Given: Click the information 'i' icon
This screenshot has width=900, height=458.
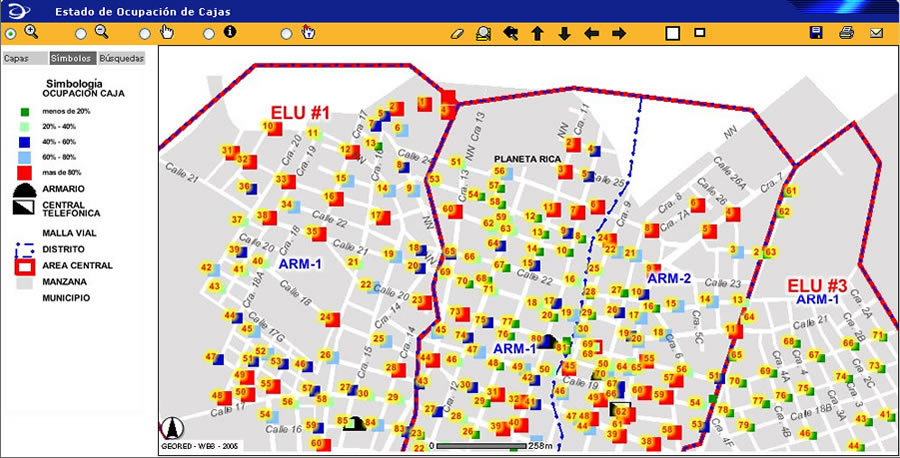Looking at the screenshot, I should (230, 32).
